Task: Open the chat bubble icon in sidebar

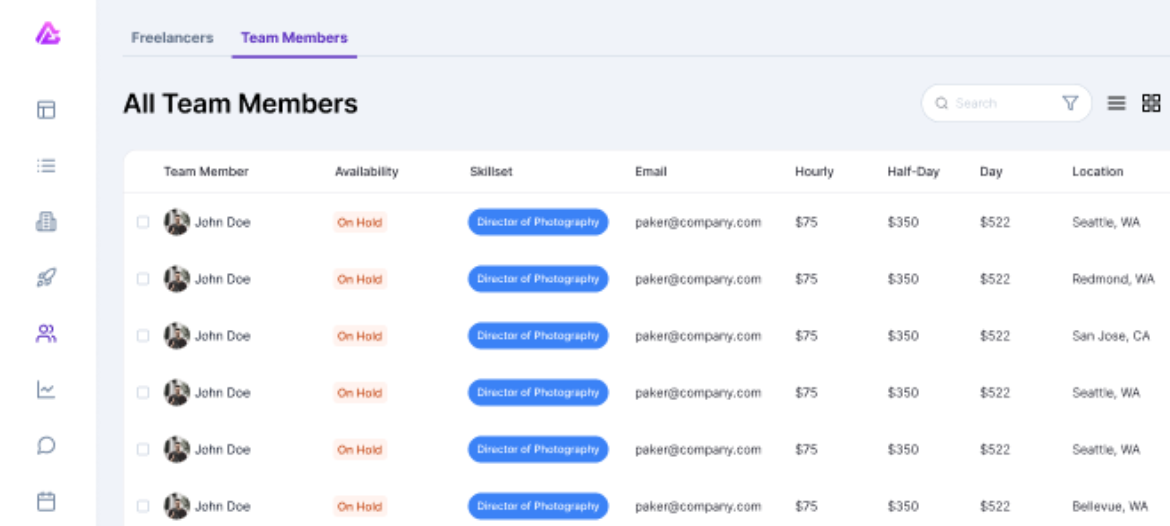Action: (x=46, y=445)
